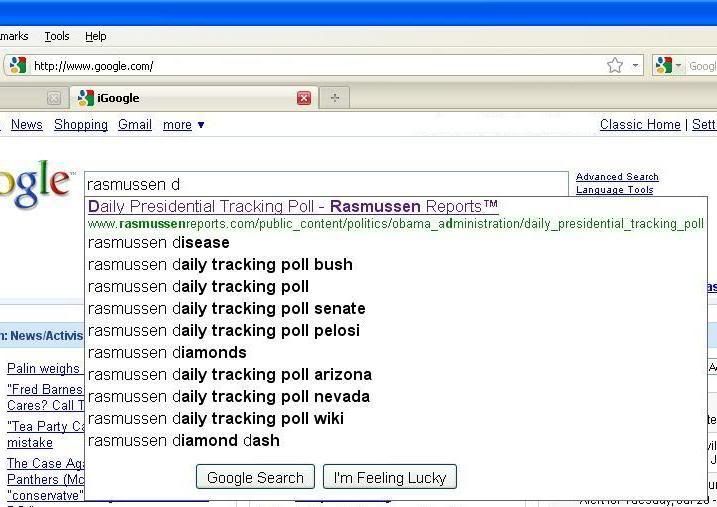Click the Google Search button
This screenshot has height=507, width=717.
tap(255, 477)
